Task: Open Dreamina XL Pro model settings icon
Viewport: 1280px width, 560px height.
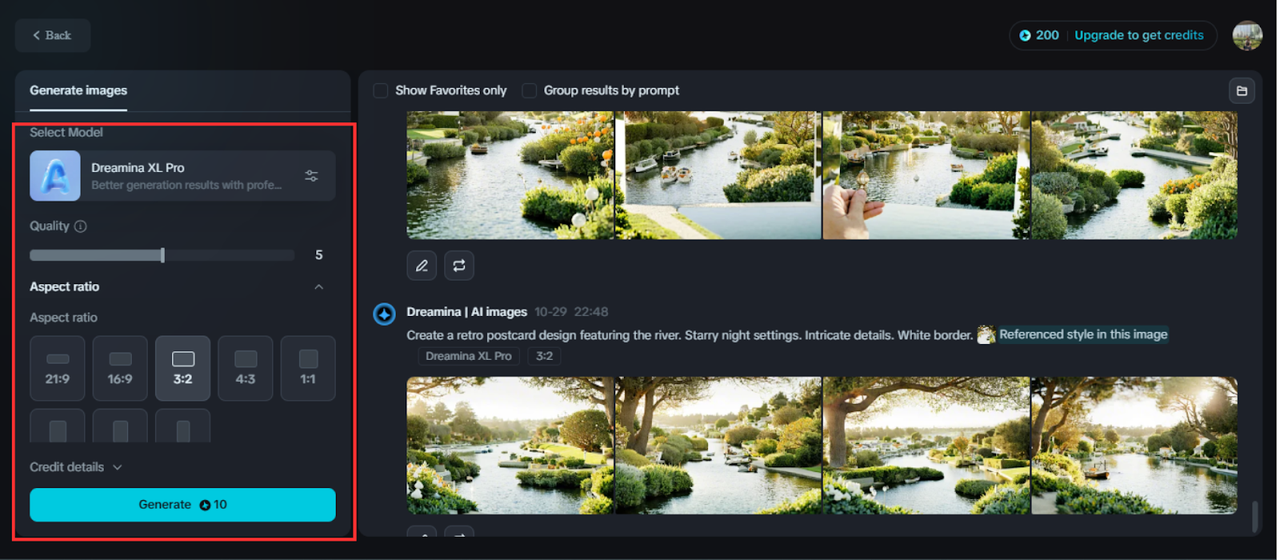Action: 312,176
